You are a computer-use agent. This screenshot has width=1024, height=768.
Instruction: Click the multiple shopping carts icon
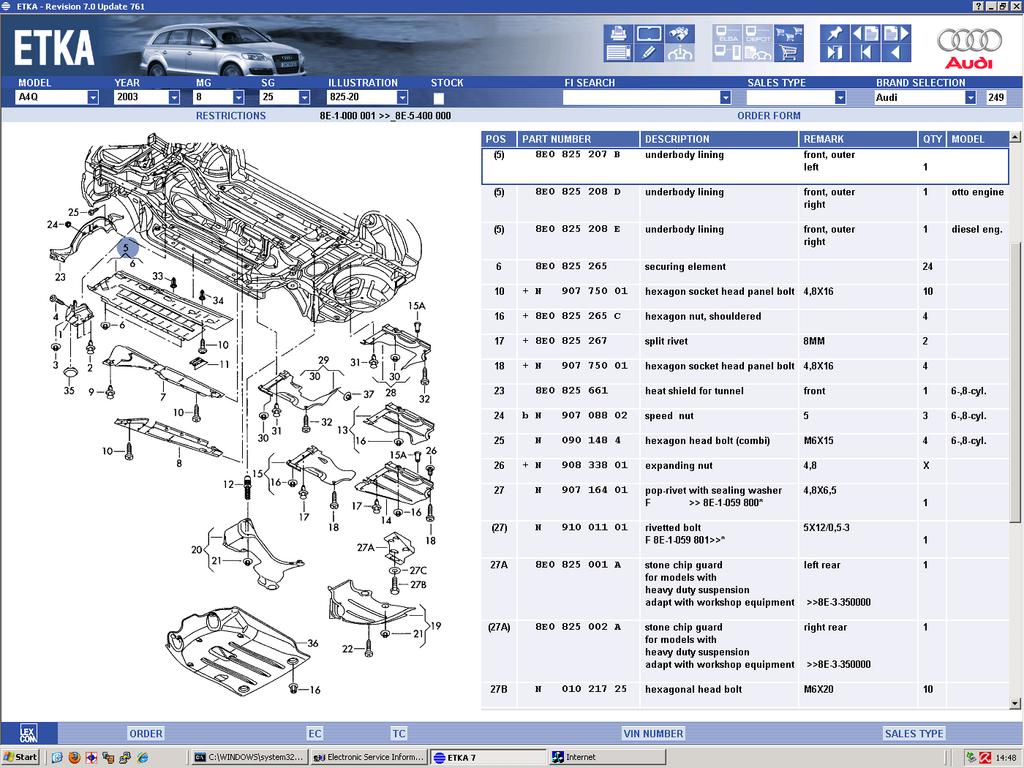point(790,33)
